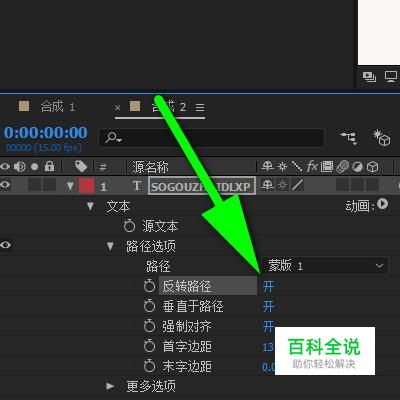Click the # layer number column header

click(x=103, y=167)
